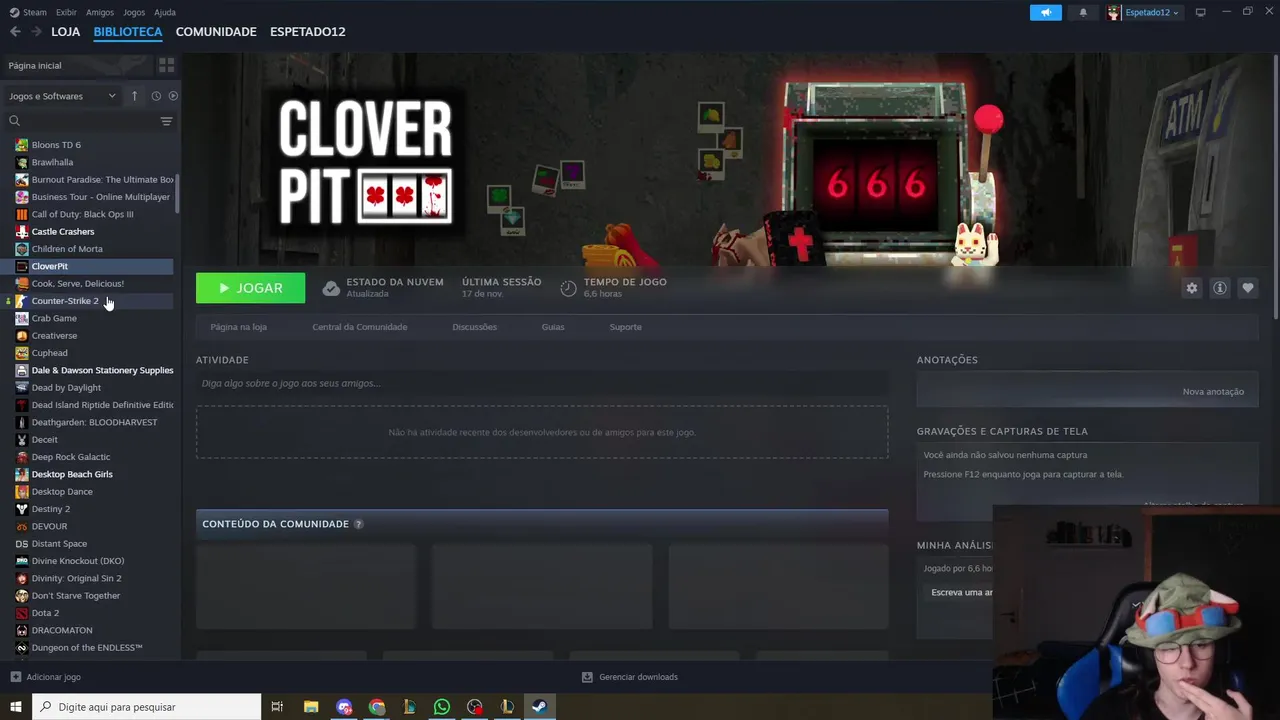Click the Crab Game icon
The image size is (1280, 720).
pos(22,318)
